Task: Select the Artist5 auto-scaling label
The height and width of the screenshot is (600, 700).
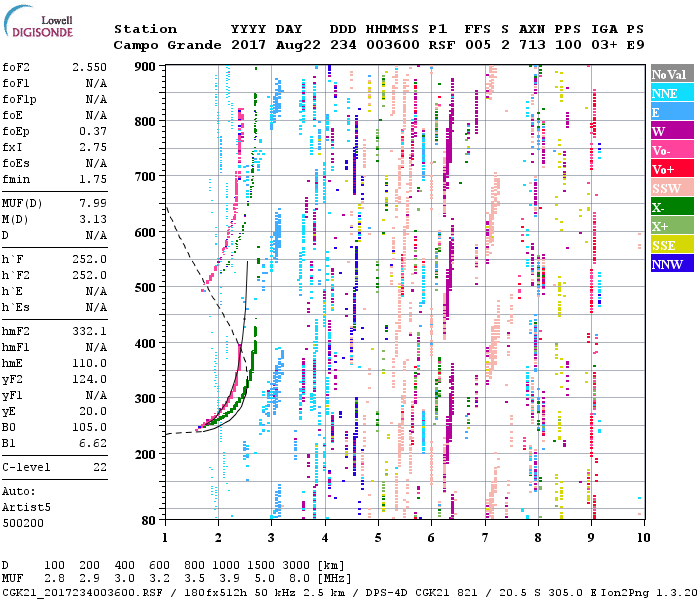Action: 26,507
